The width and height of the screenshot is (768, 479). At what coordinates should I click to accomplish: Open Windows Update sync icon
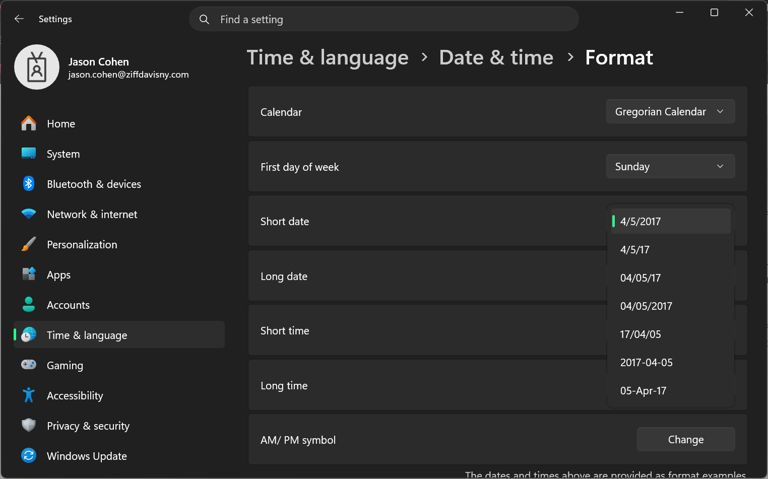(28, 455)
